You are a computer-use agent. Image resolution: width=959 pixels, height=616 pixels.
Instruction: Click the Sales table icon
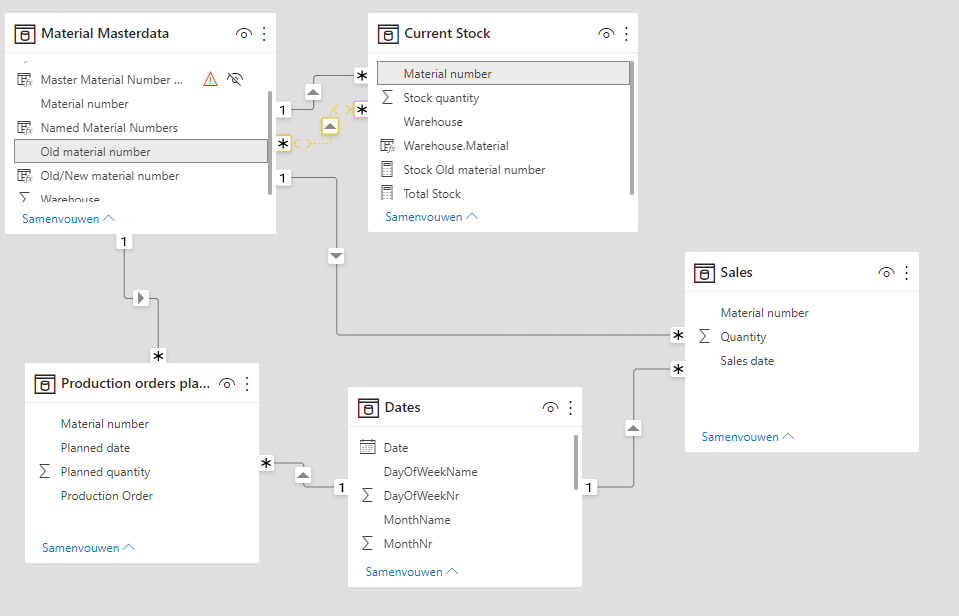coord(704,273)
